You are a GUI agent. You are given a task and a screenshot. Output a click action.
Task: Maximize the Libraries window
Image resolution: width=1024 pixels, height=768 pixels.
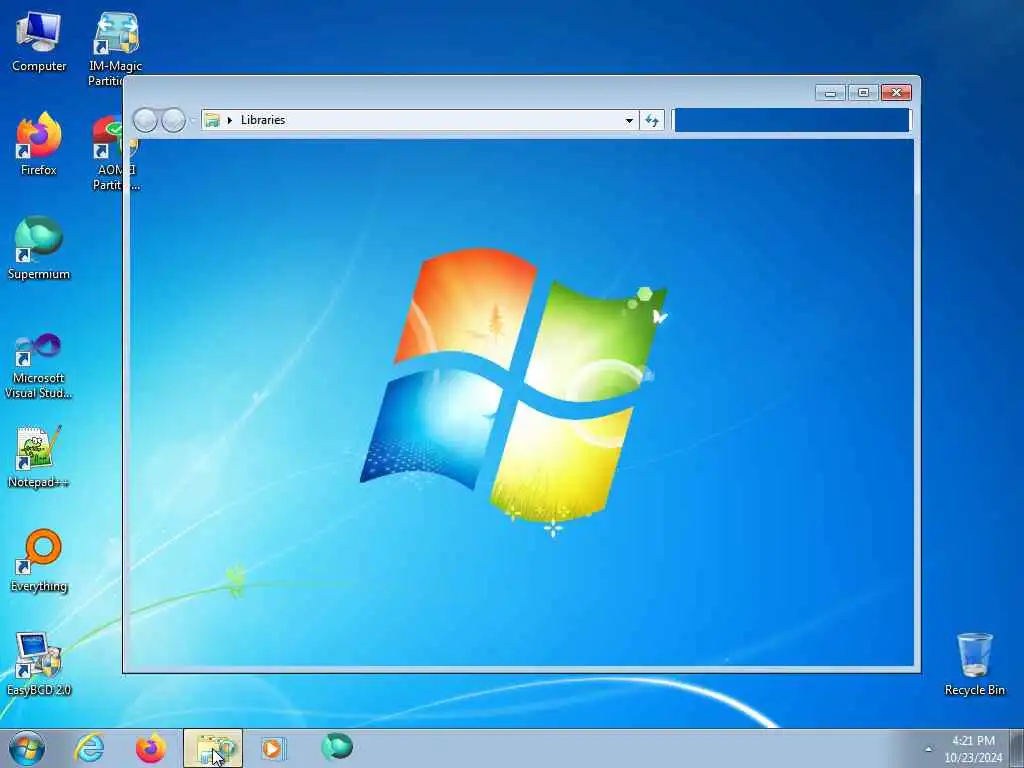pyautogui.click(x=863, y=93)
